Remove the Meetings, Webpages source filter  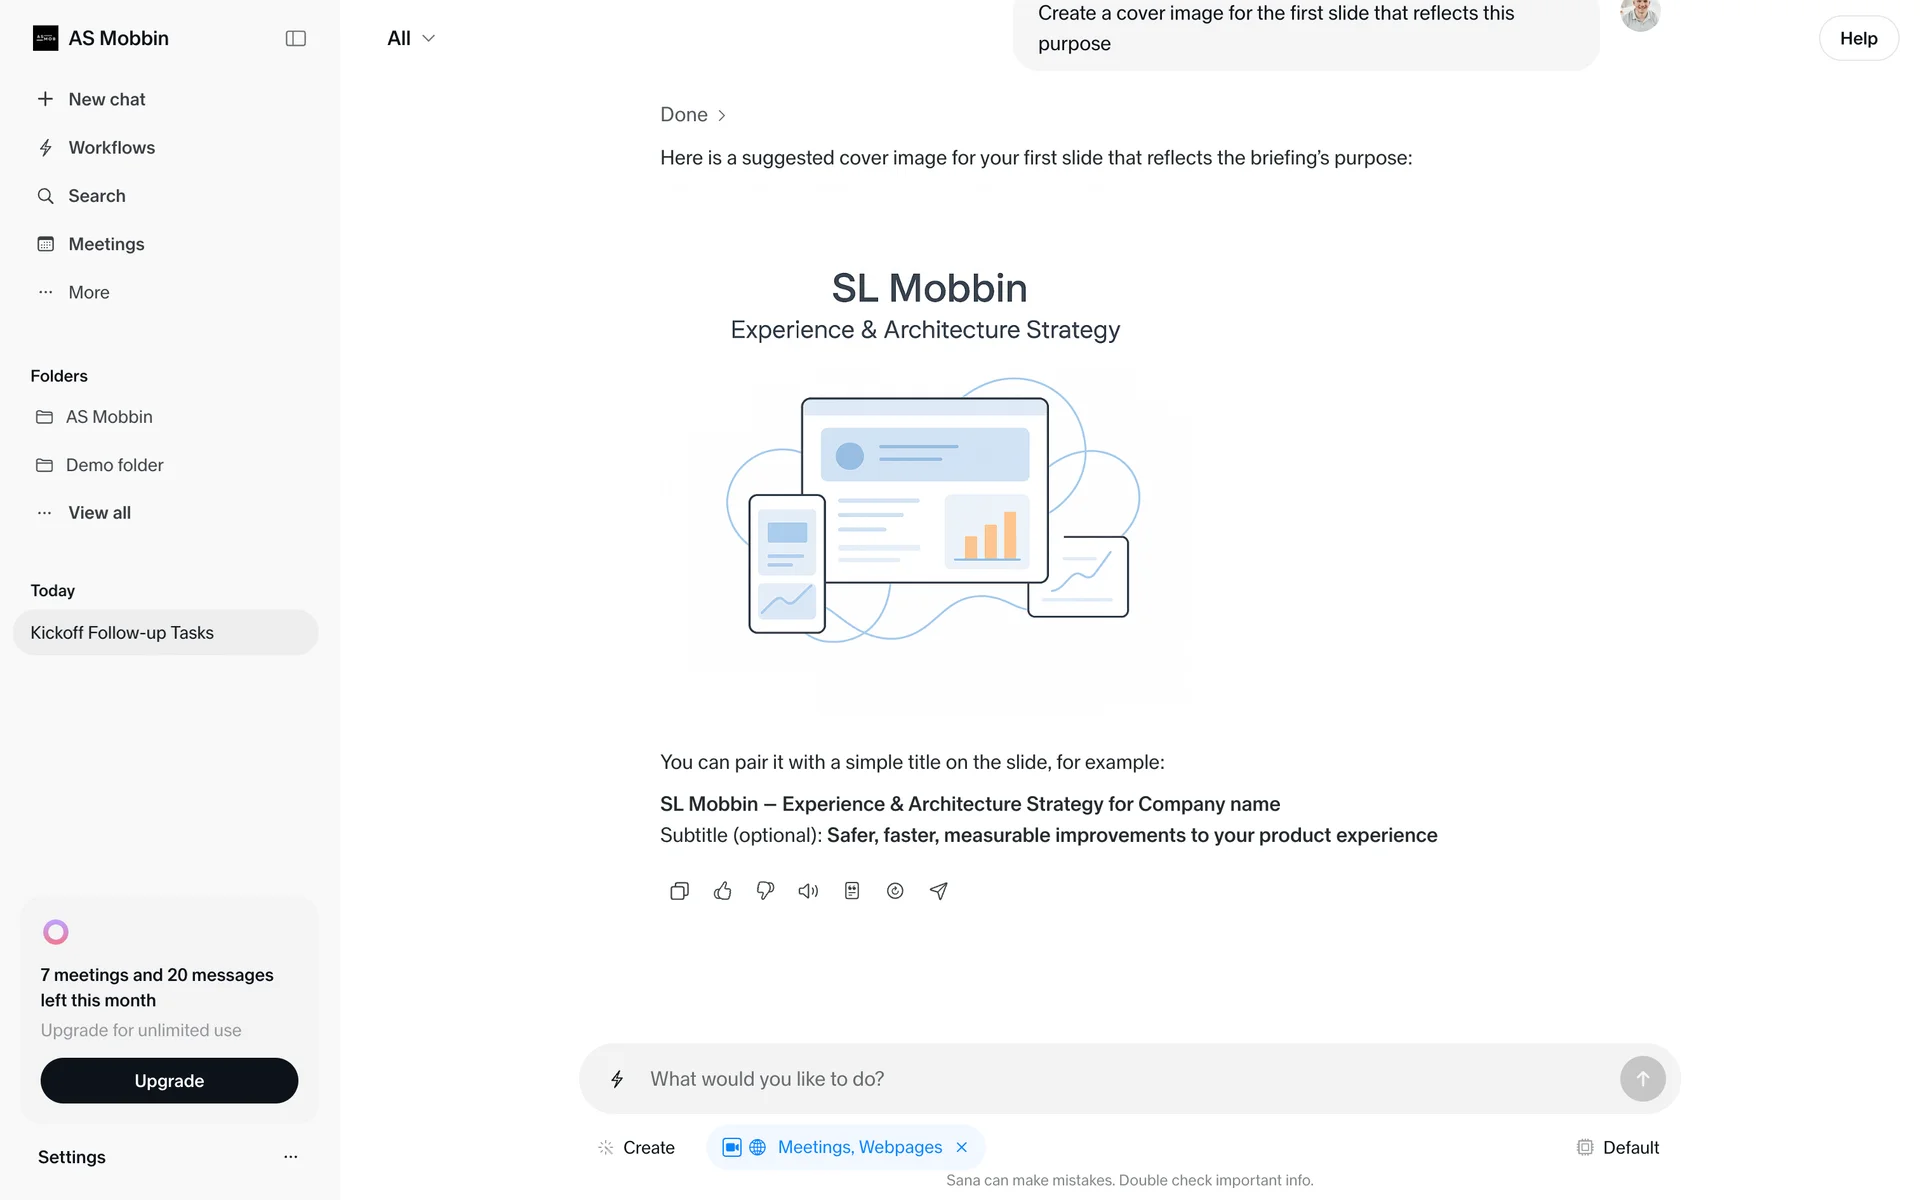pyautogui.click(x=962, y=1147)
